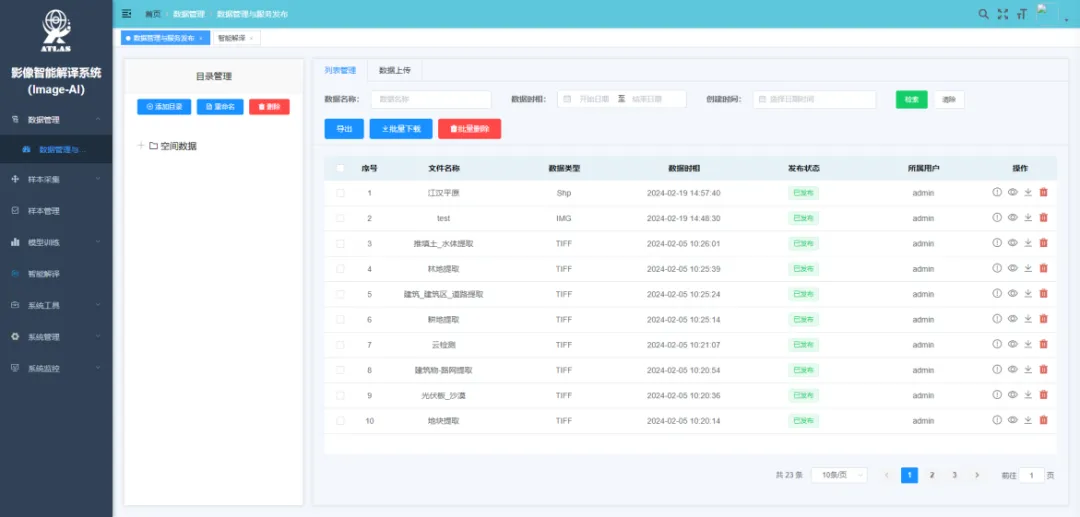Click the font size icon in header
The height and width of the screenshot is (517, 1080).
[x=1021, y=14]
